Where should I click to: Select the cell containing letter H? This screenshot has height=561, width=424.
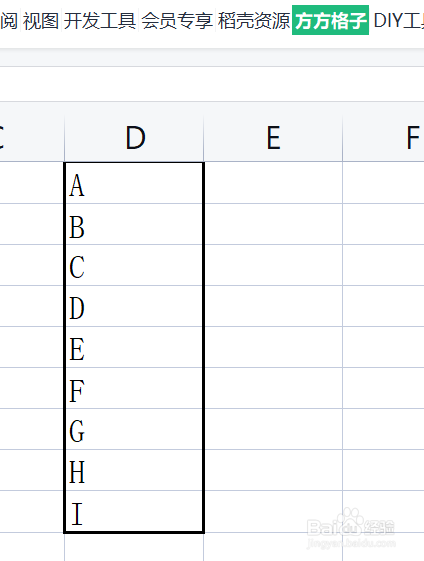click(x=134, y=470)
